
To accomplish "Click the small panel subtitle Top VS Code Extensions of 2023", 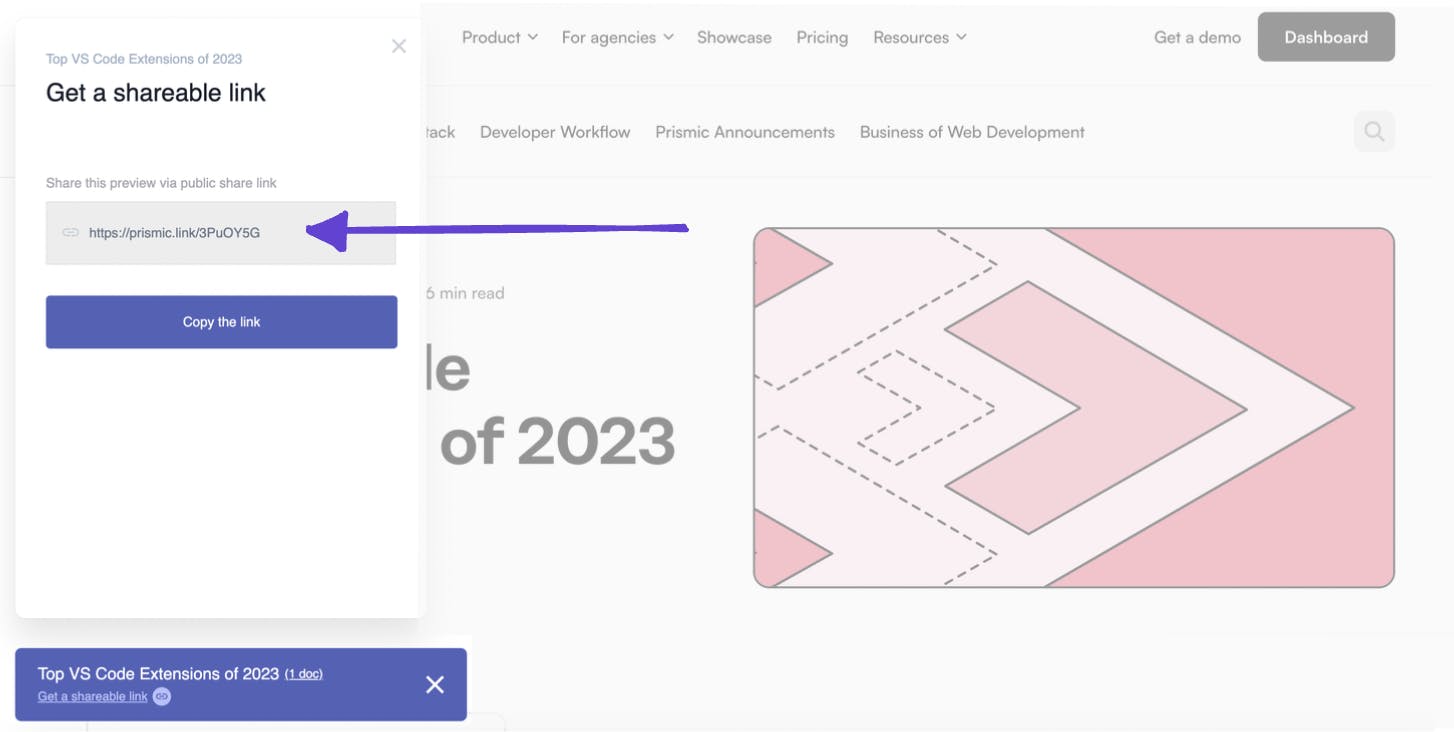I will point(144,59).
